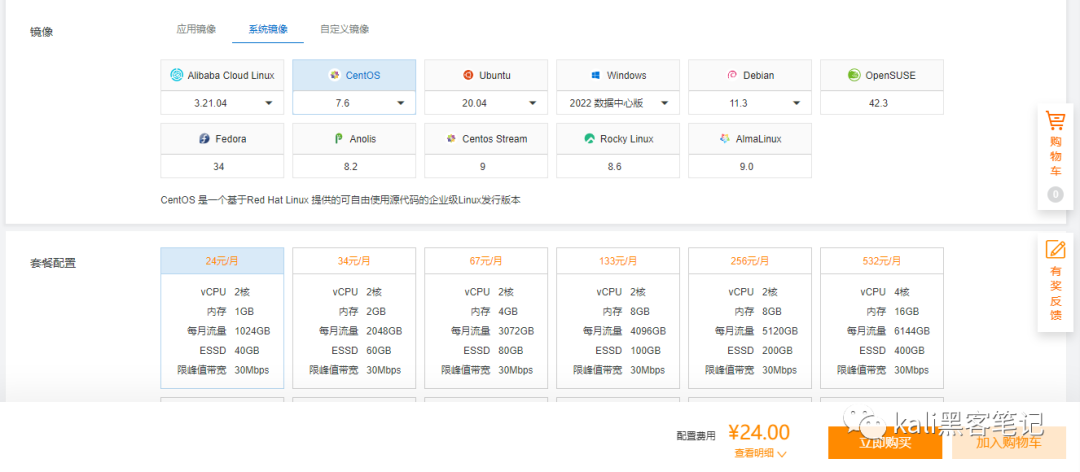The width and height of the screenshot is (1080, 472).
Task: Click the Rocky Linux logo icon
Action: click(590, 138)
